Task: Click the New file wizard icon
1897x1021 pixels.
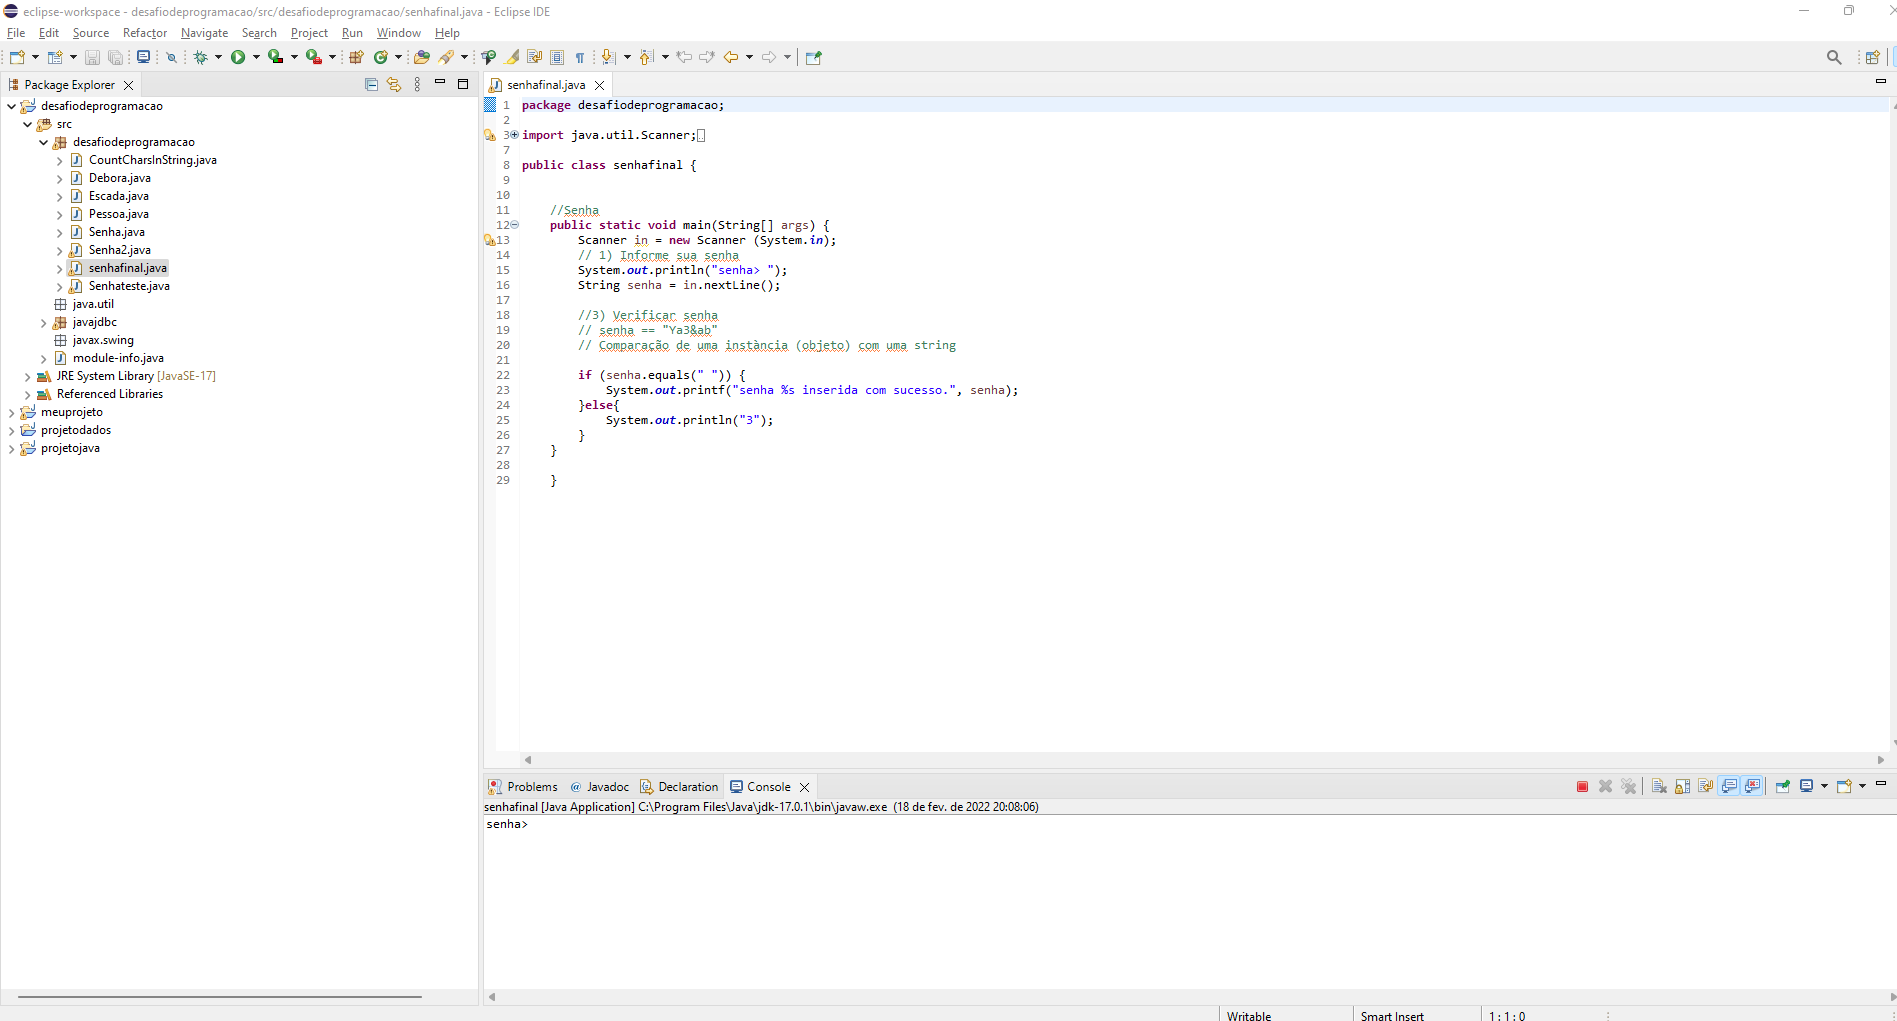Action: coord(17,57)
